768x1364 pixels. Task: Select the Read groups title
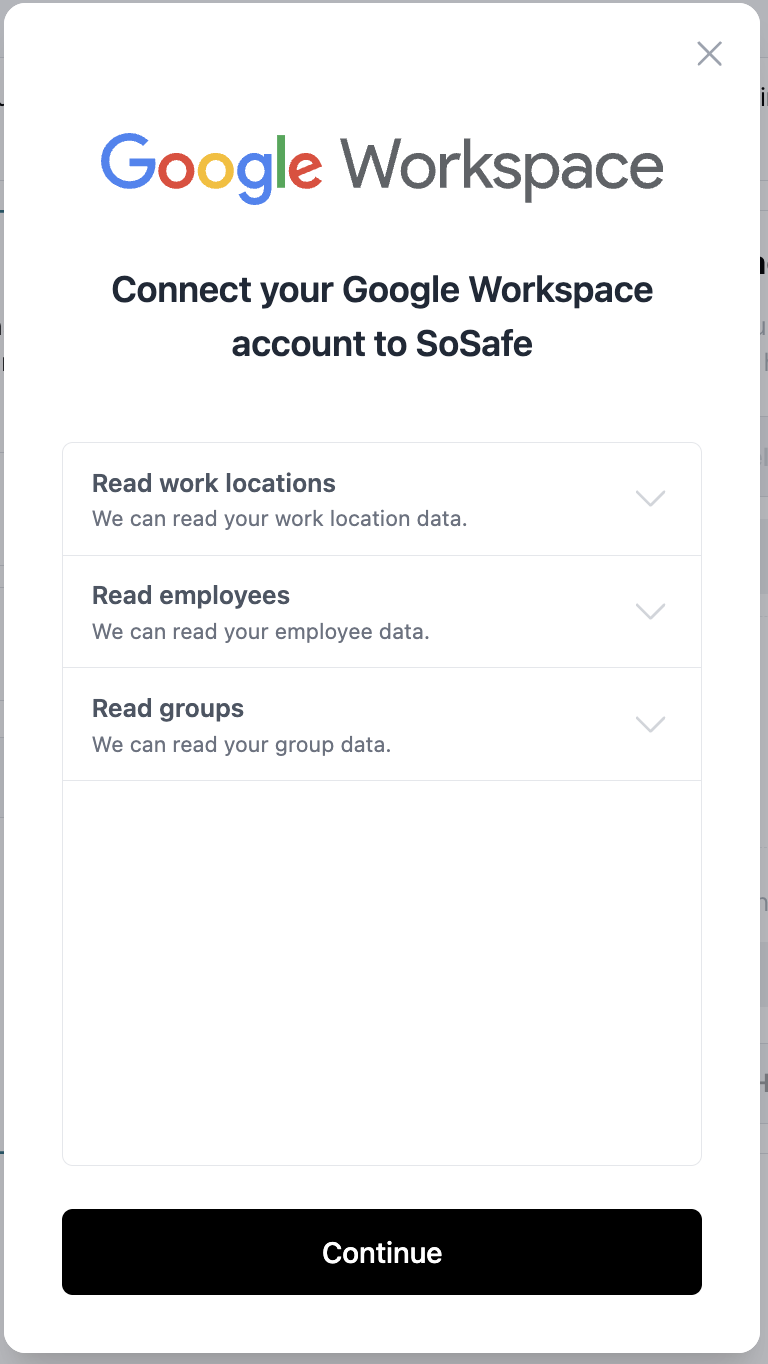pyautogui.click(x=168, y=709)
